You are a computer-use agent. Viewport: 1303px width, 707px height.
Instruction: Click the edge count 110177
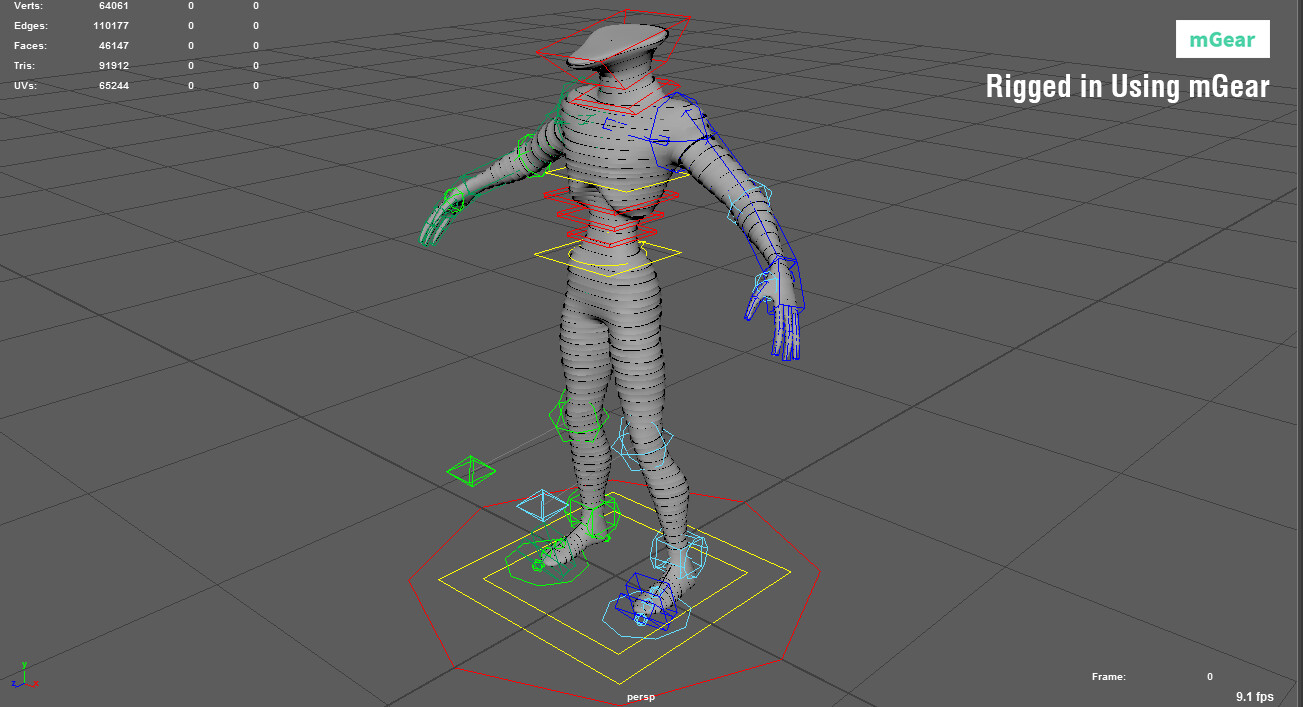click(x=111, y=26)
